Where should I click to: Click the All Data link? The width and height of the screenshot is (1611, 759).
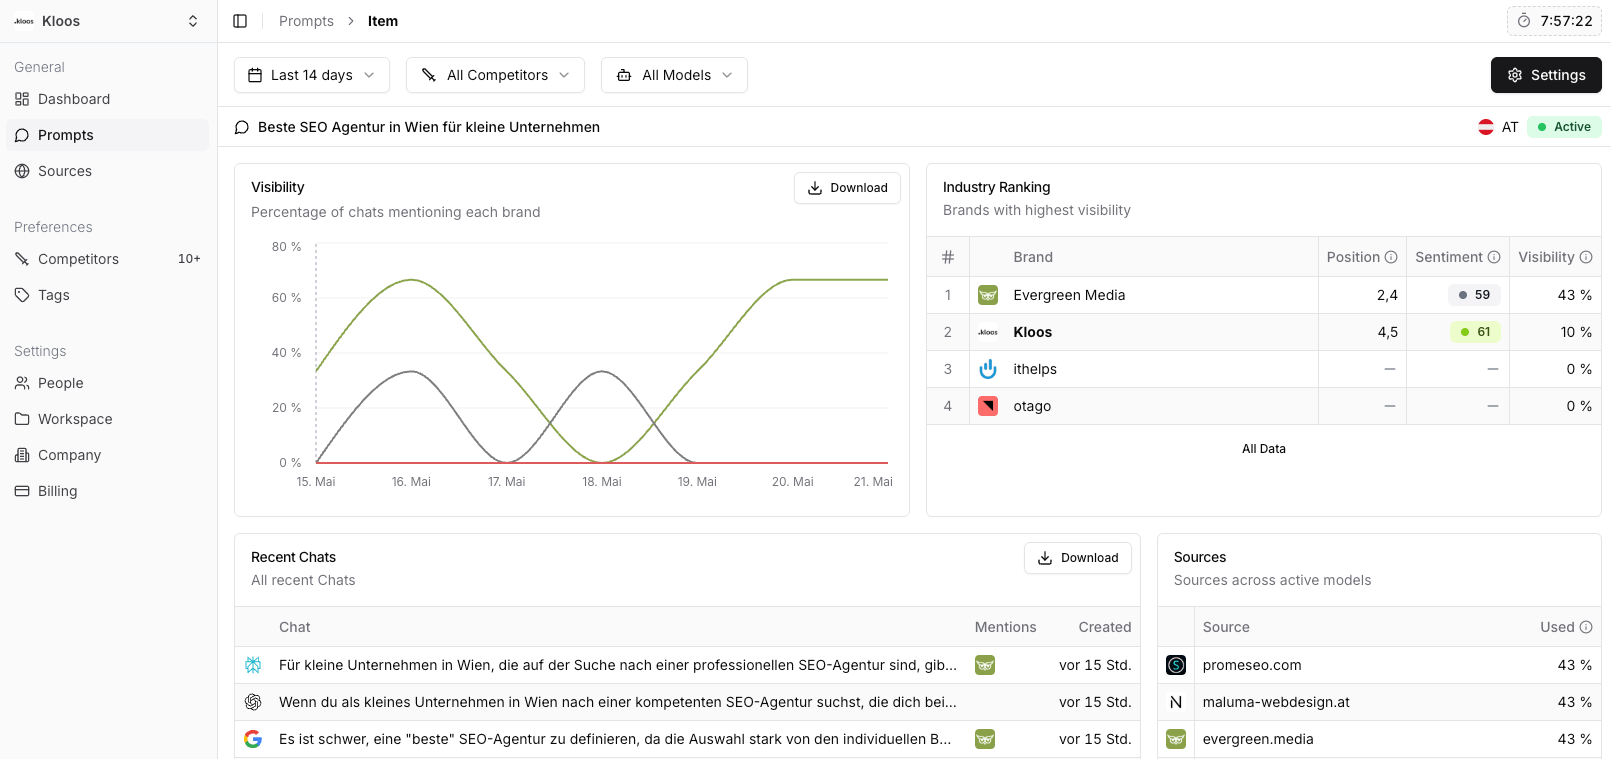[x=1264, y=449]
